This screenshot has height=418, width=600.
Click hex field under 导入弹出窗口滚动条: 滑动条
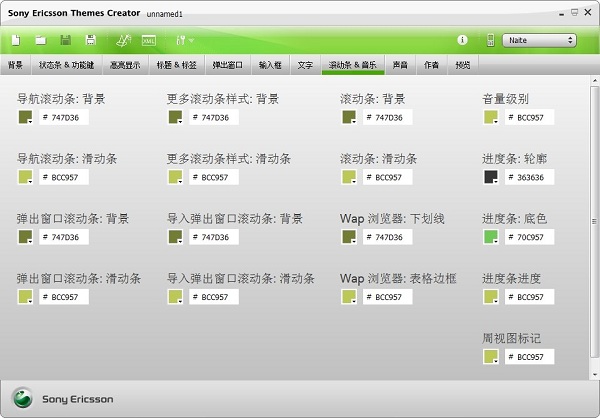point(214,297)
